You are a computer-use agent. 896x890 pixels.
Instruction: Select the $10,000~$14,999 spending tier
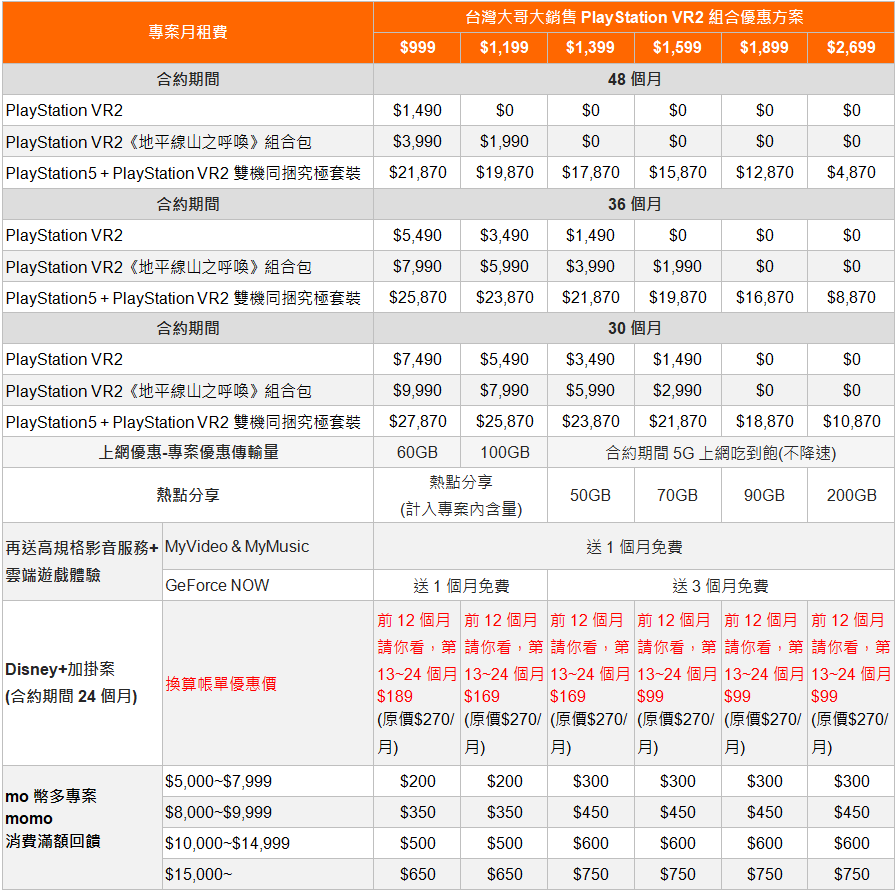268,843
